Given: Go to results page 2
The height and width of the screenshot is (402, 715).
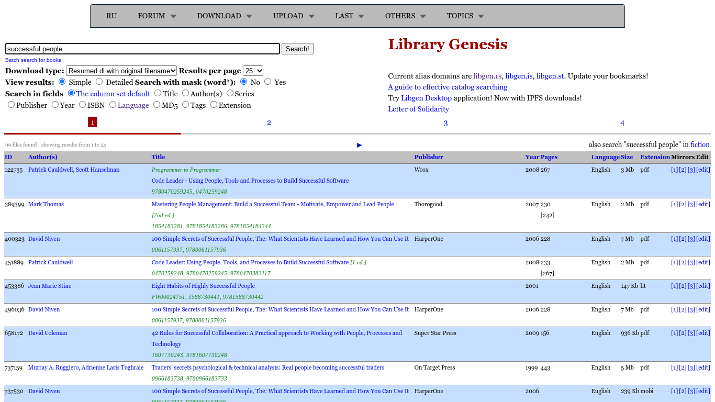Looking at the screenshot, I should 269,123.
